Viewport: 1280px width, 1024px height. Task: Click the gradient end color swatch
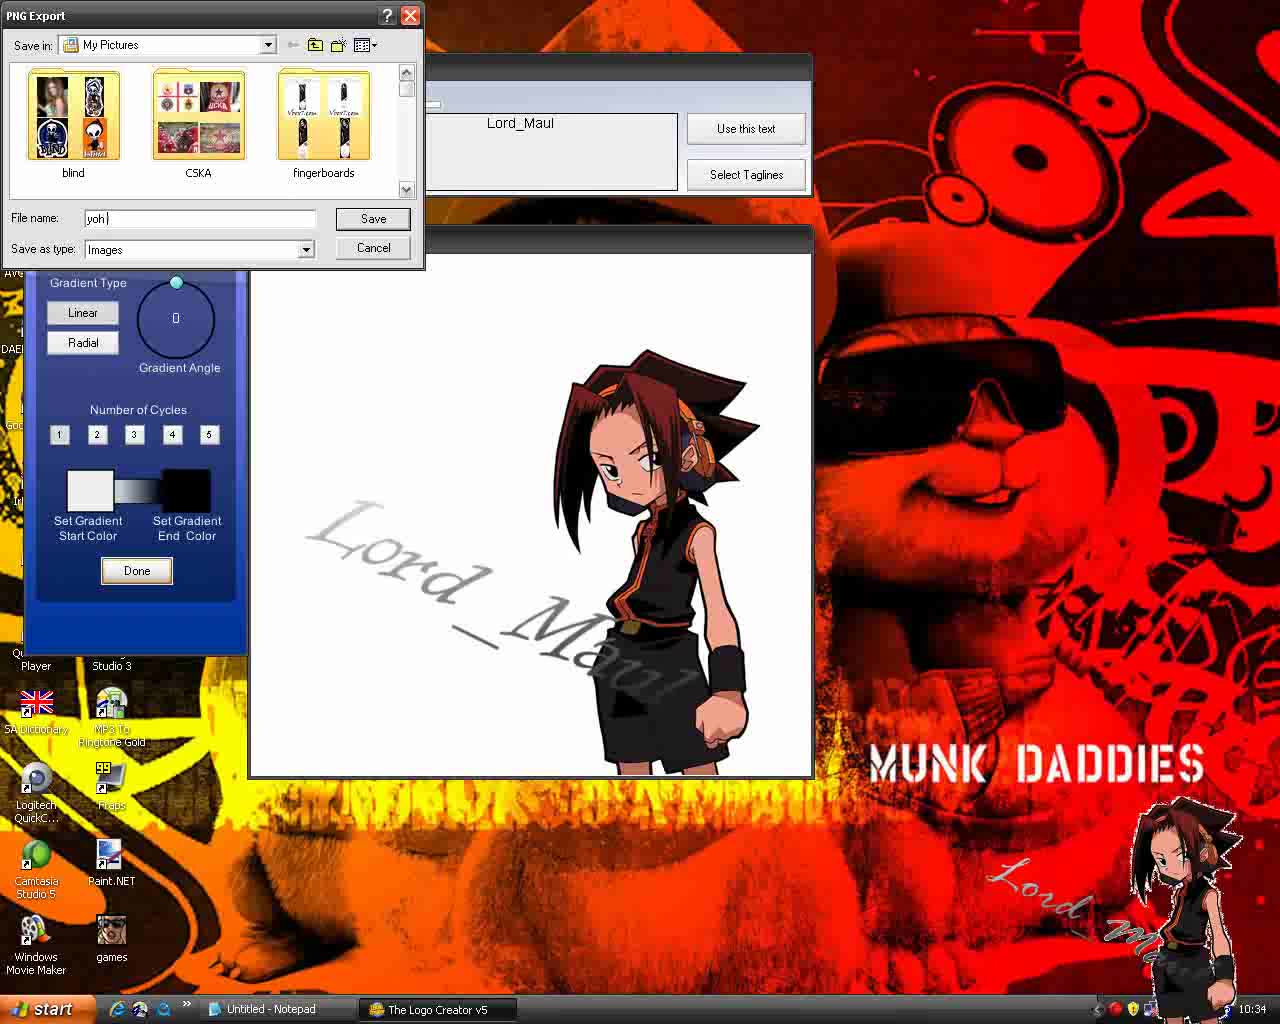186,491
